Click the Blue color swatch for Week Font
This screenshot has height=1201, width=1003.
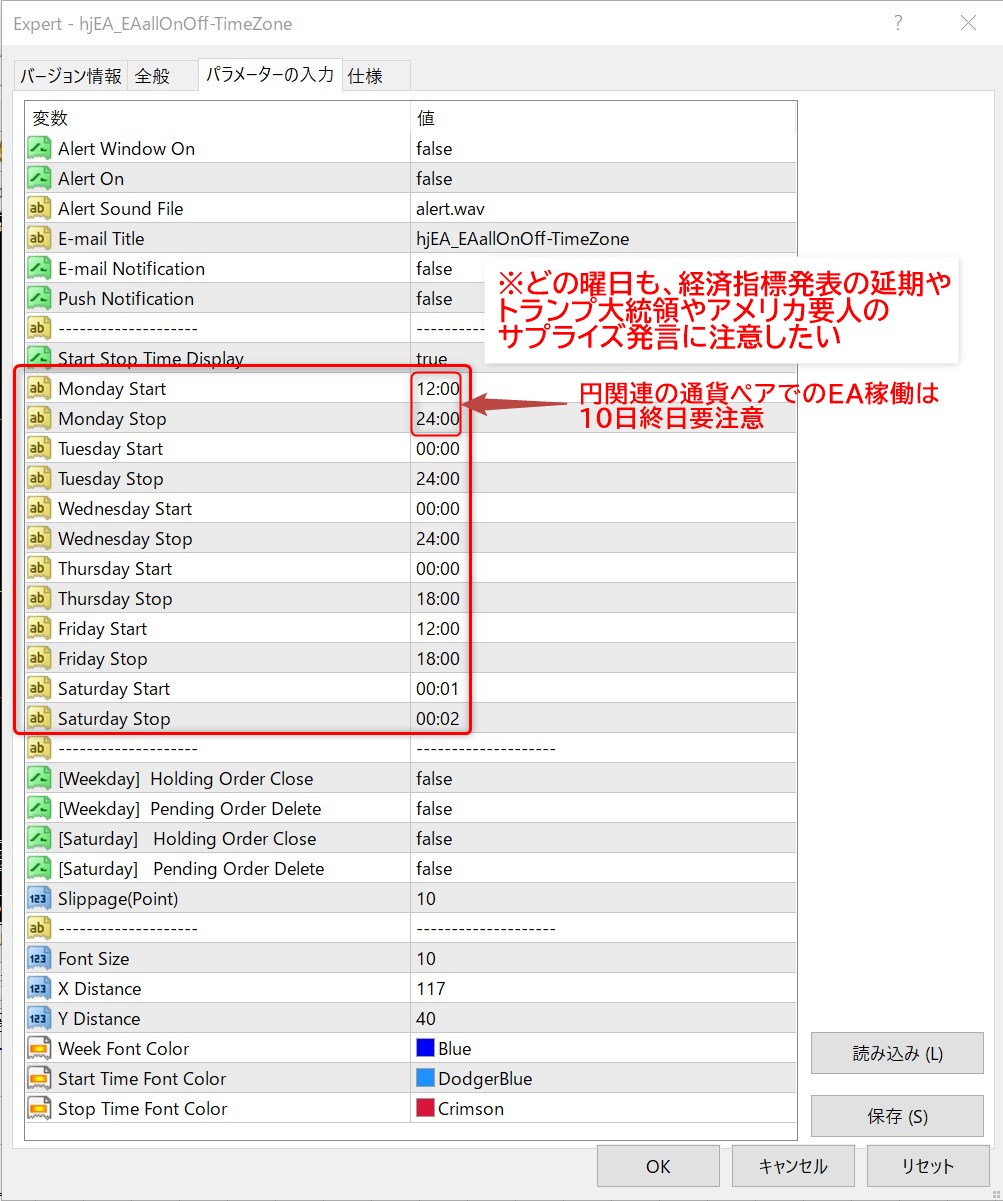pyautogui.click(x=425, y=1049)
